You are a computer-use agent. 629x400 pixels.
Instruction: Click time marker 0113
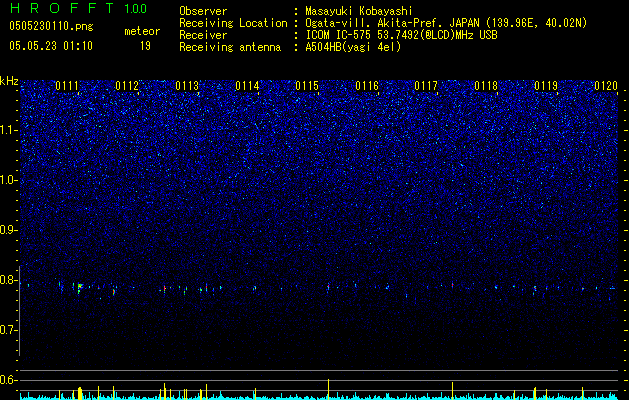[x=187, y=86]
